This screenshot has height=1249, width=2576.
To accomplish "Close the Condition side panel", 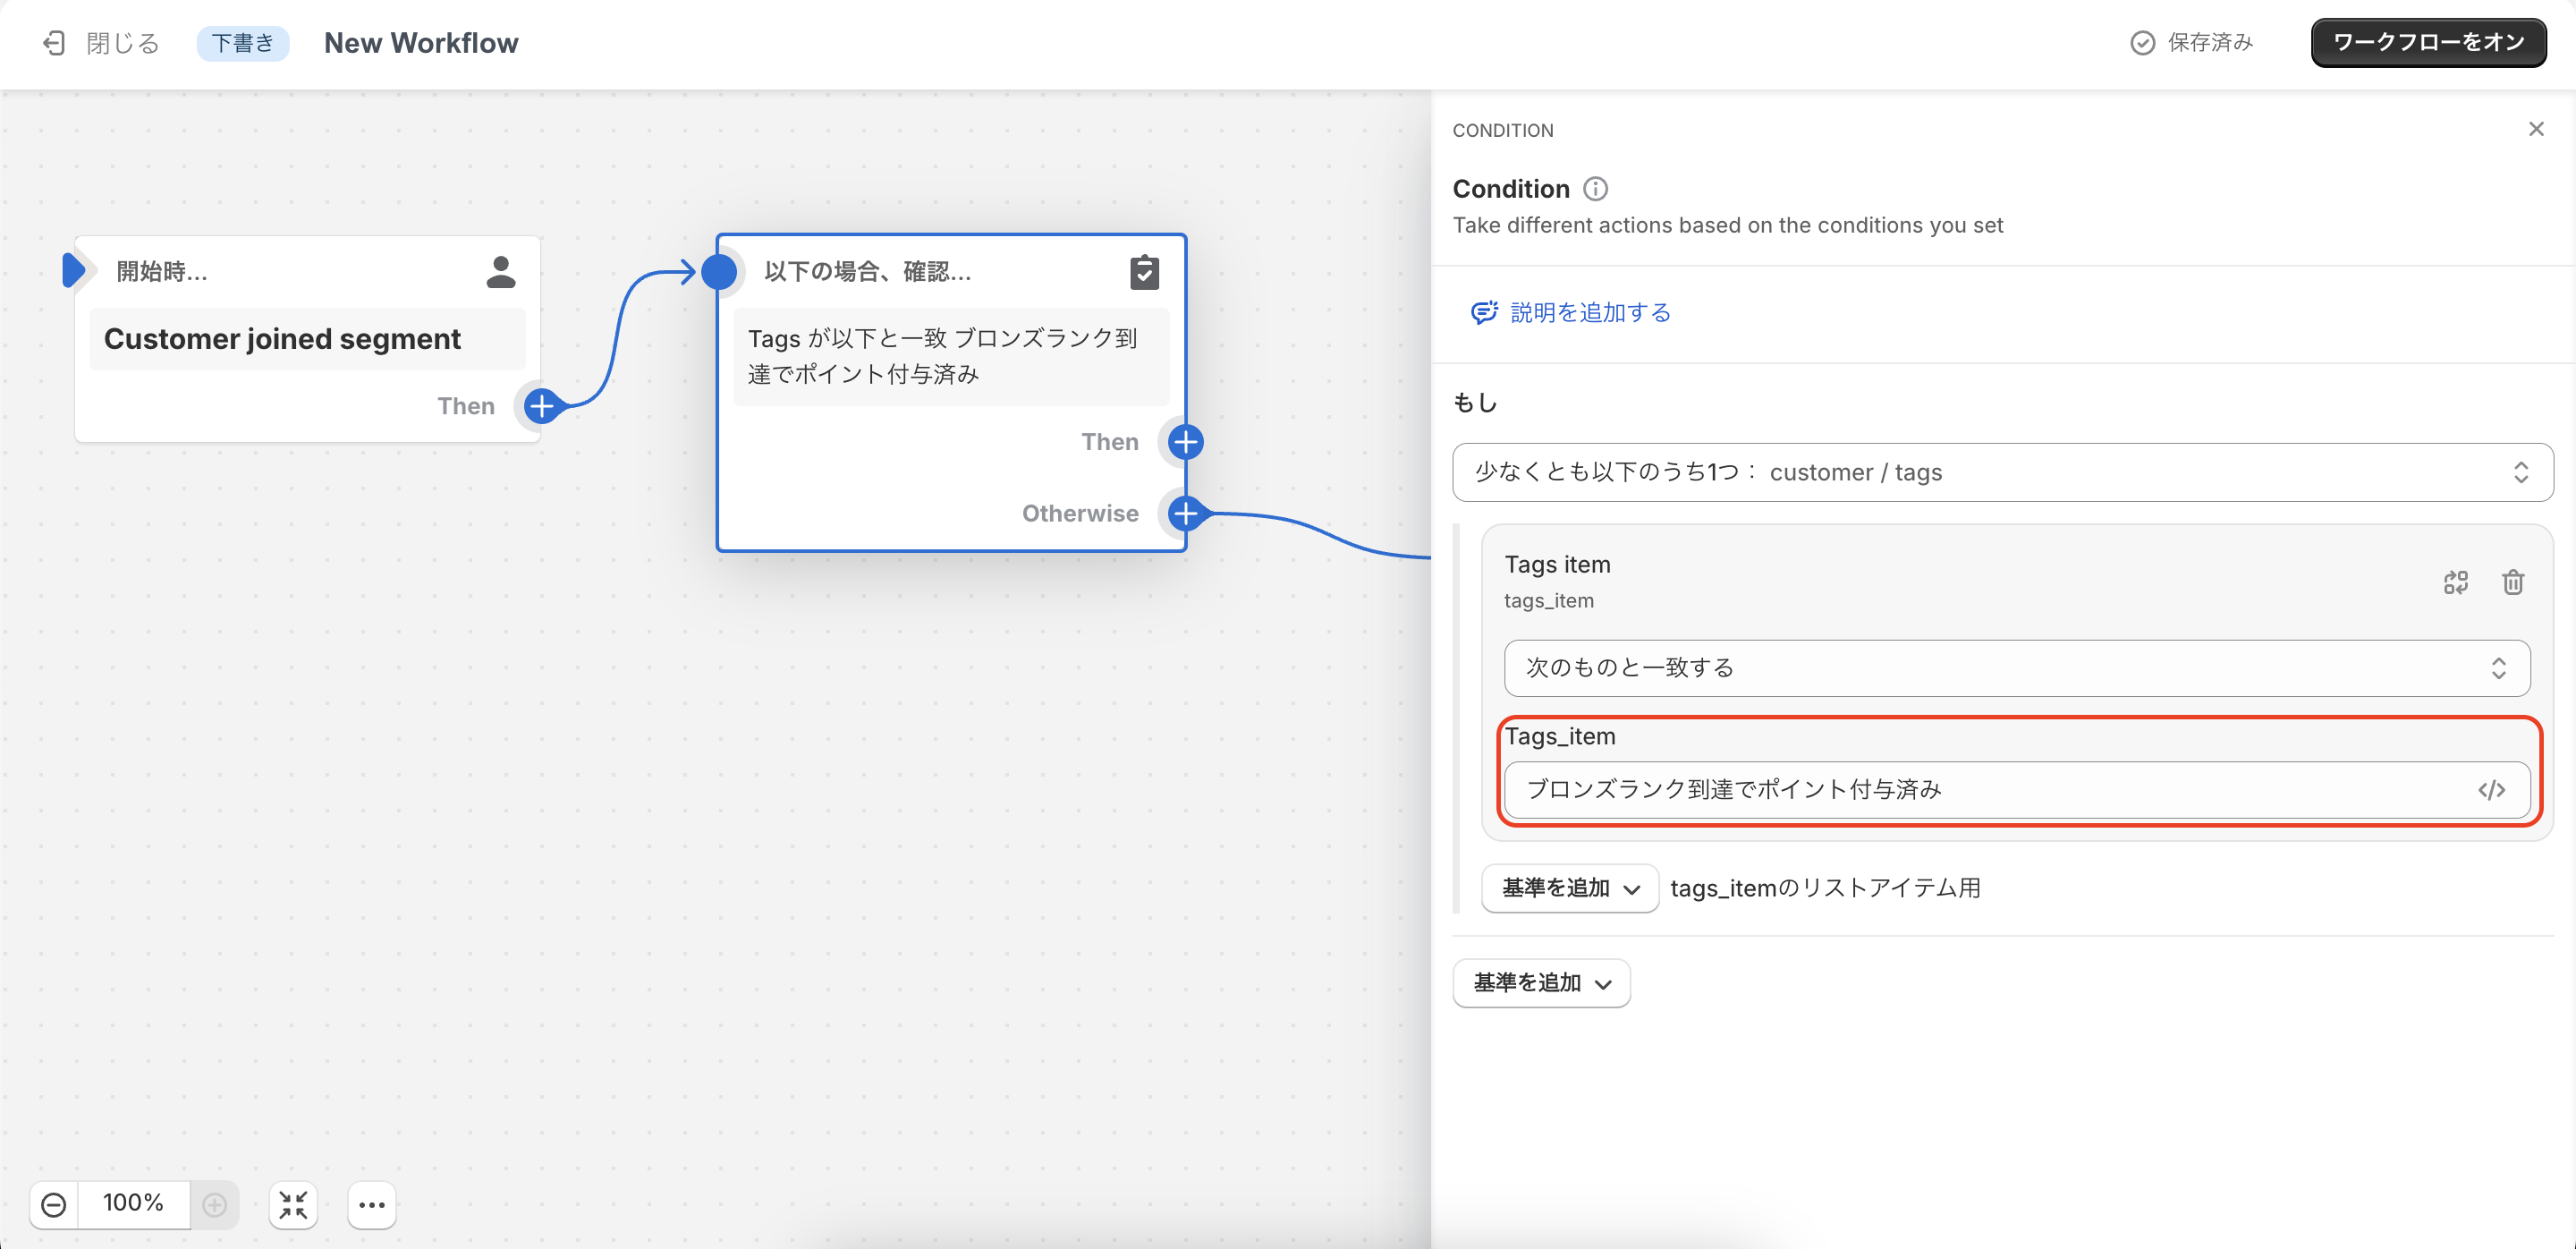I will (x=2536, y=129).
